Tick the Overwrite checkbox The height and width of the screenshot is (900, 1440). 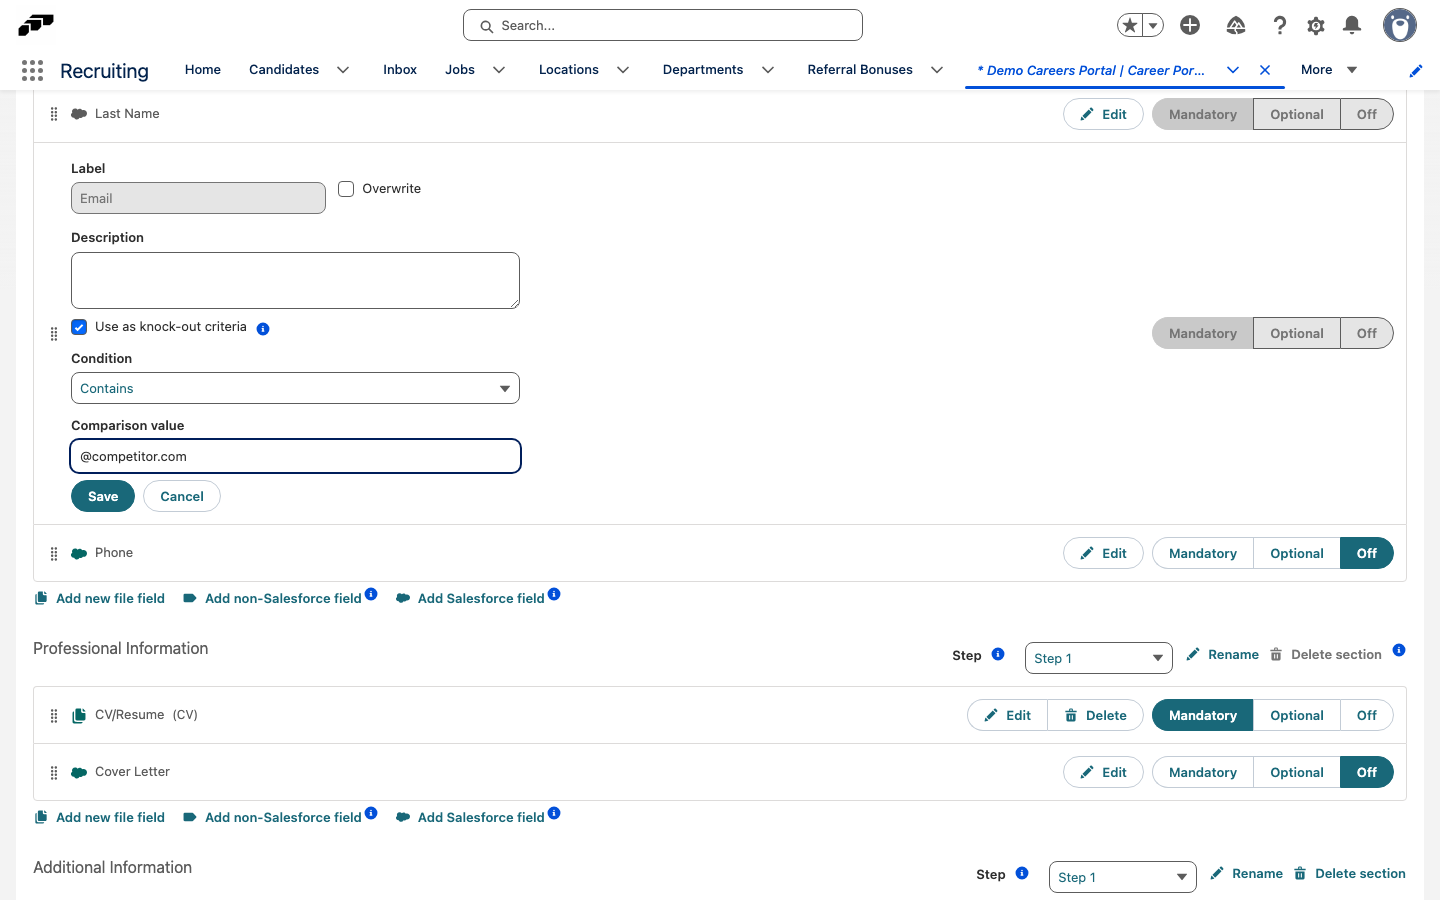click(346, 189)
